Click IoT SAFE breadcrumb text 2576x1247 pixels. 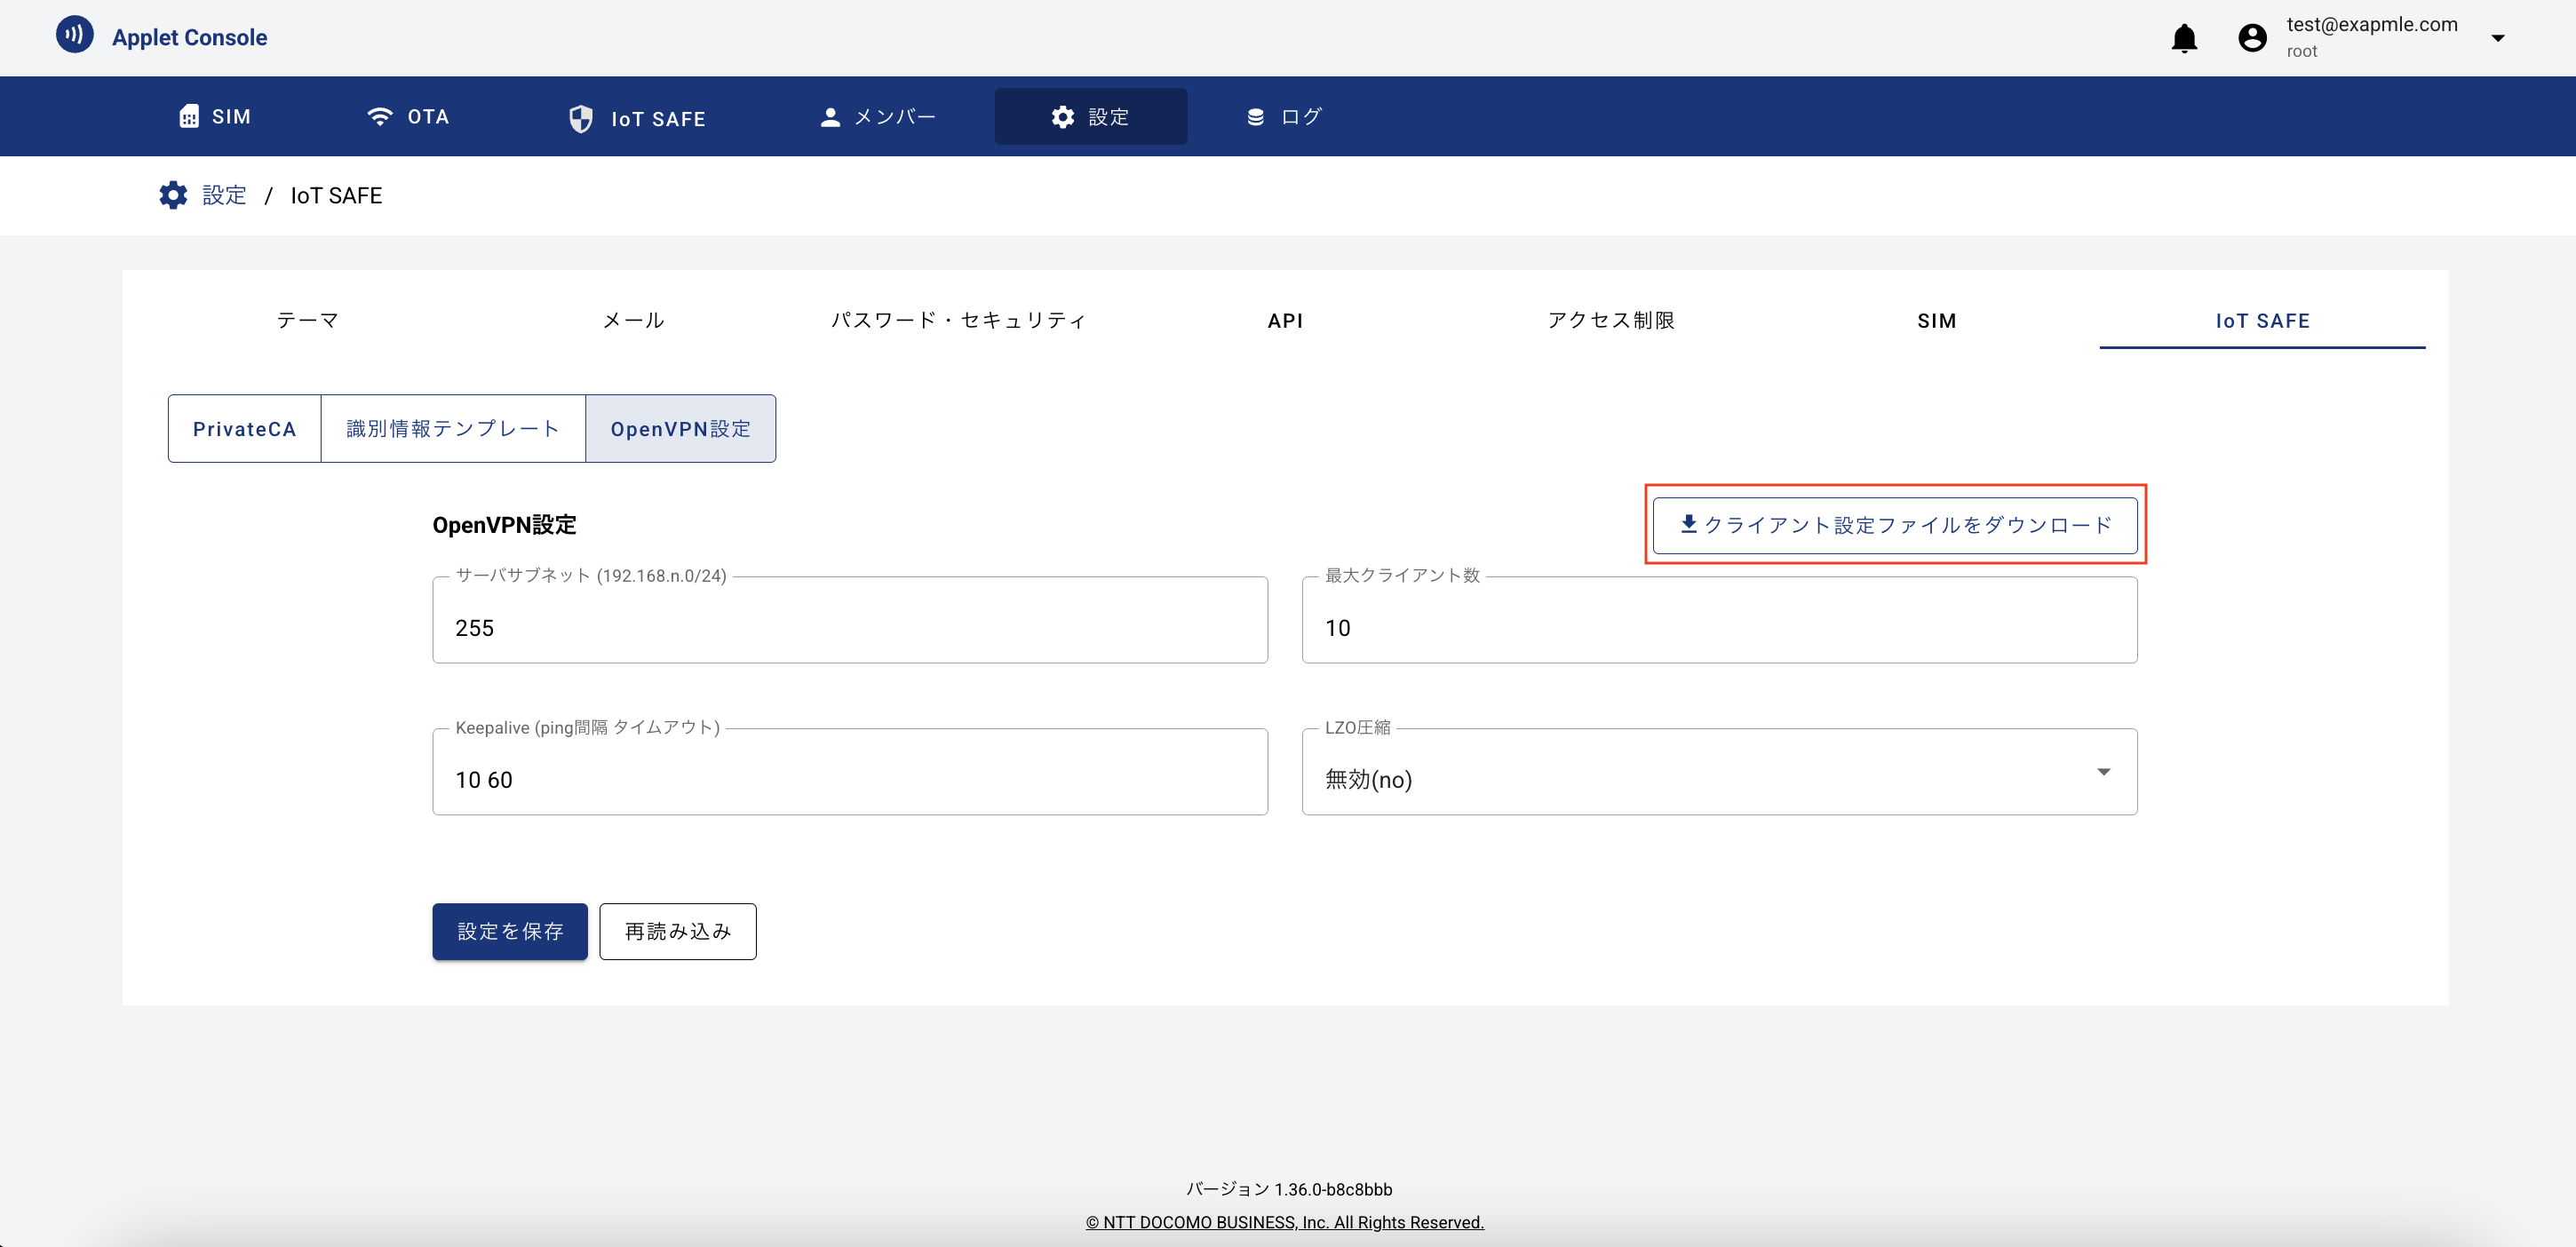pyautogui.click(x=336, y=195)
